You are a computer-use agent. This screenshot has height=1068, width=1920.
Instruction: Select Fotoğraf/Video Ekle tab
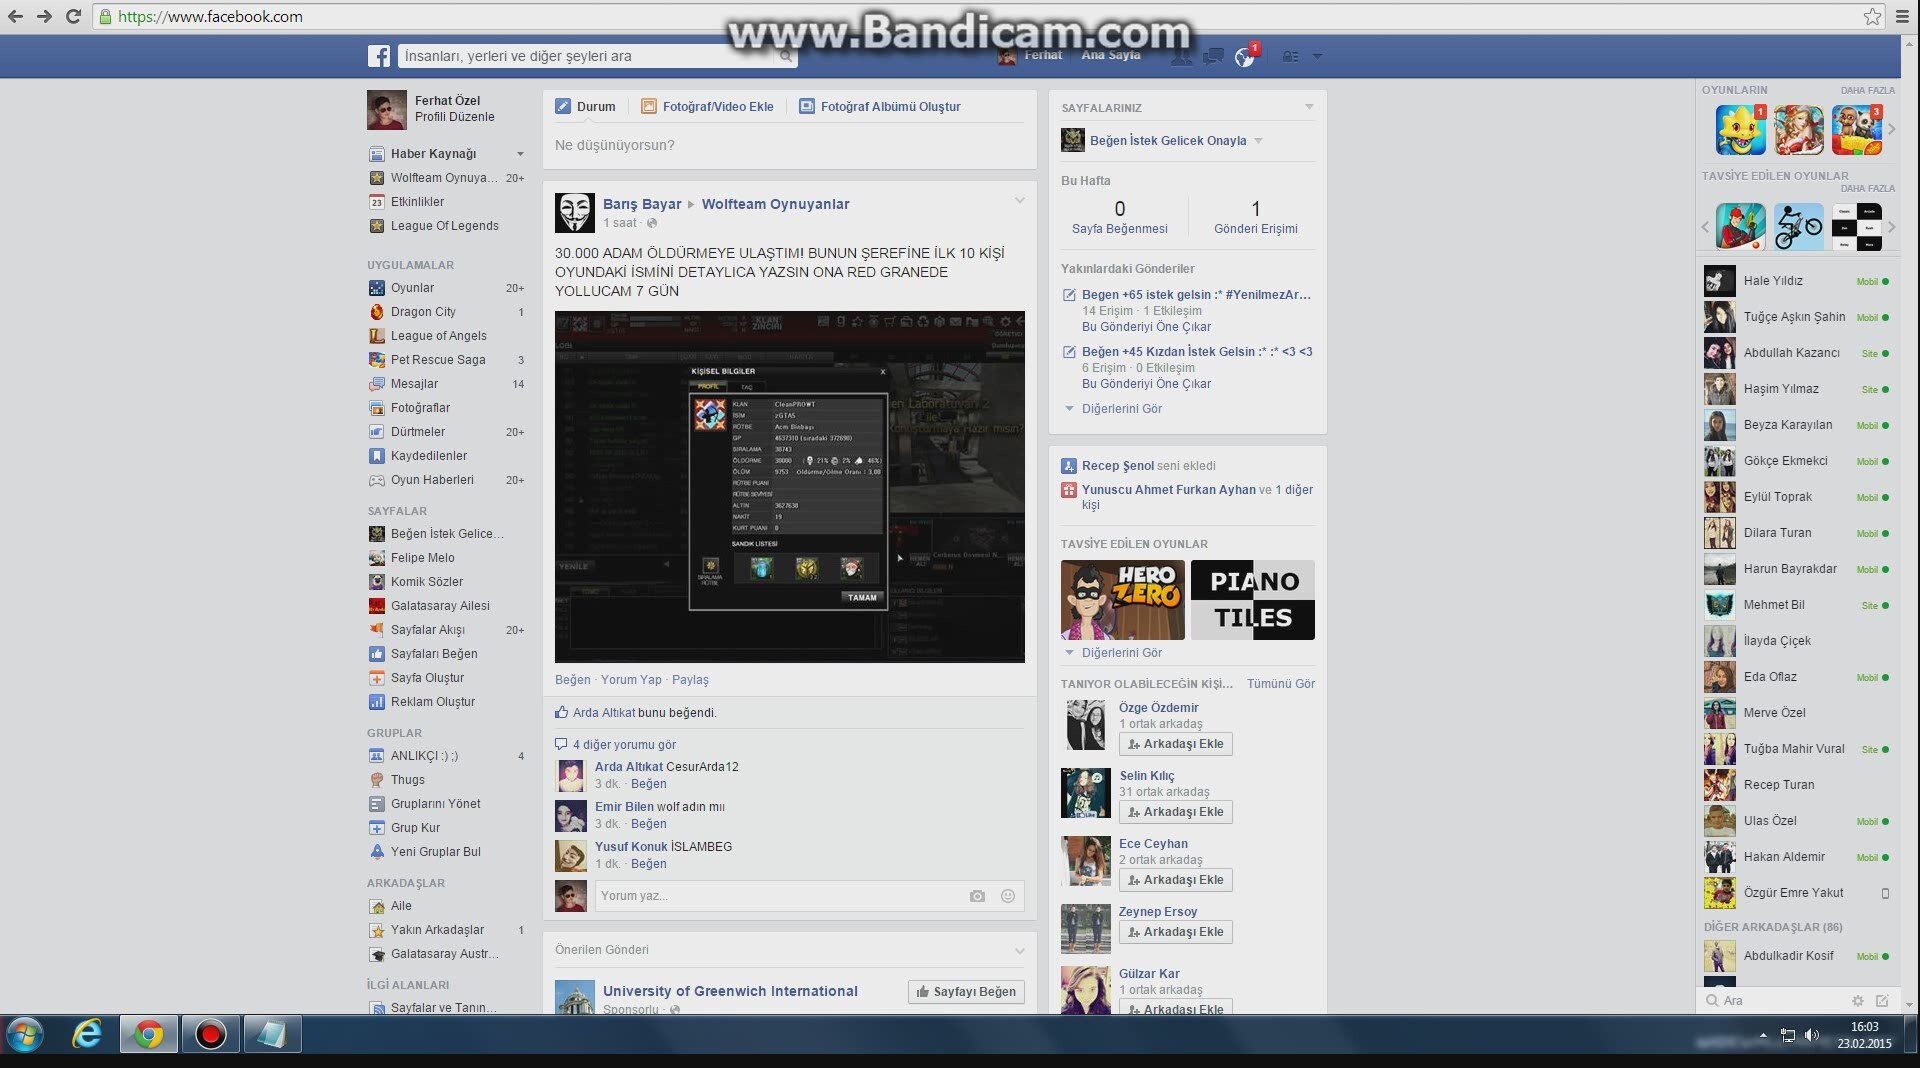[x=708, y=107]
